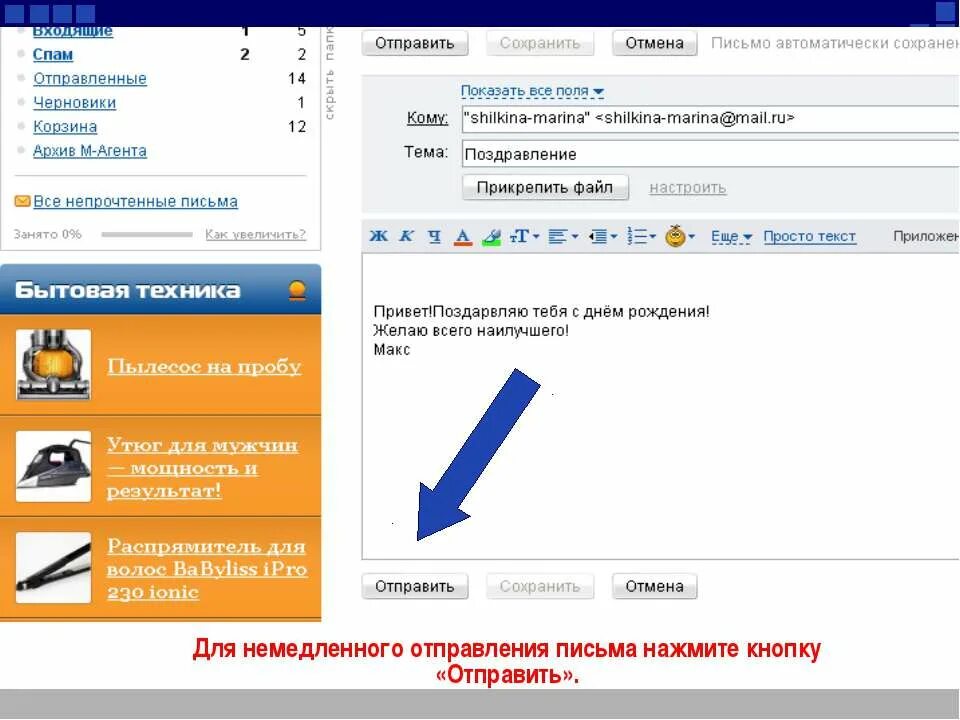Image resolution: width=960 pixels, height=720 pixels.
Task: Open the indent options dropdown
Action: [x=603, y=236]
